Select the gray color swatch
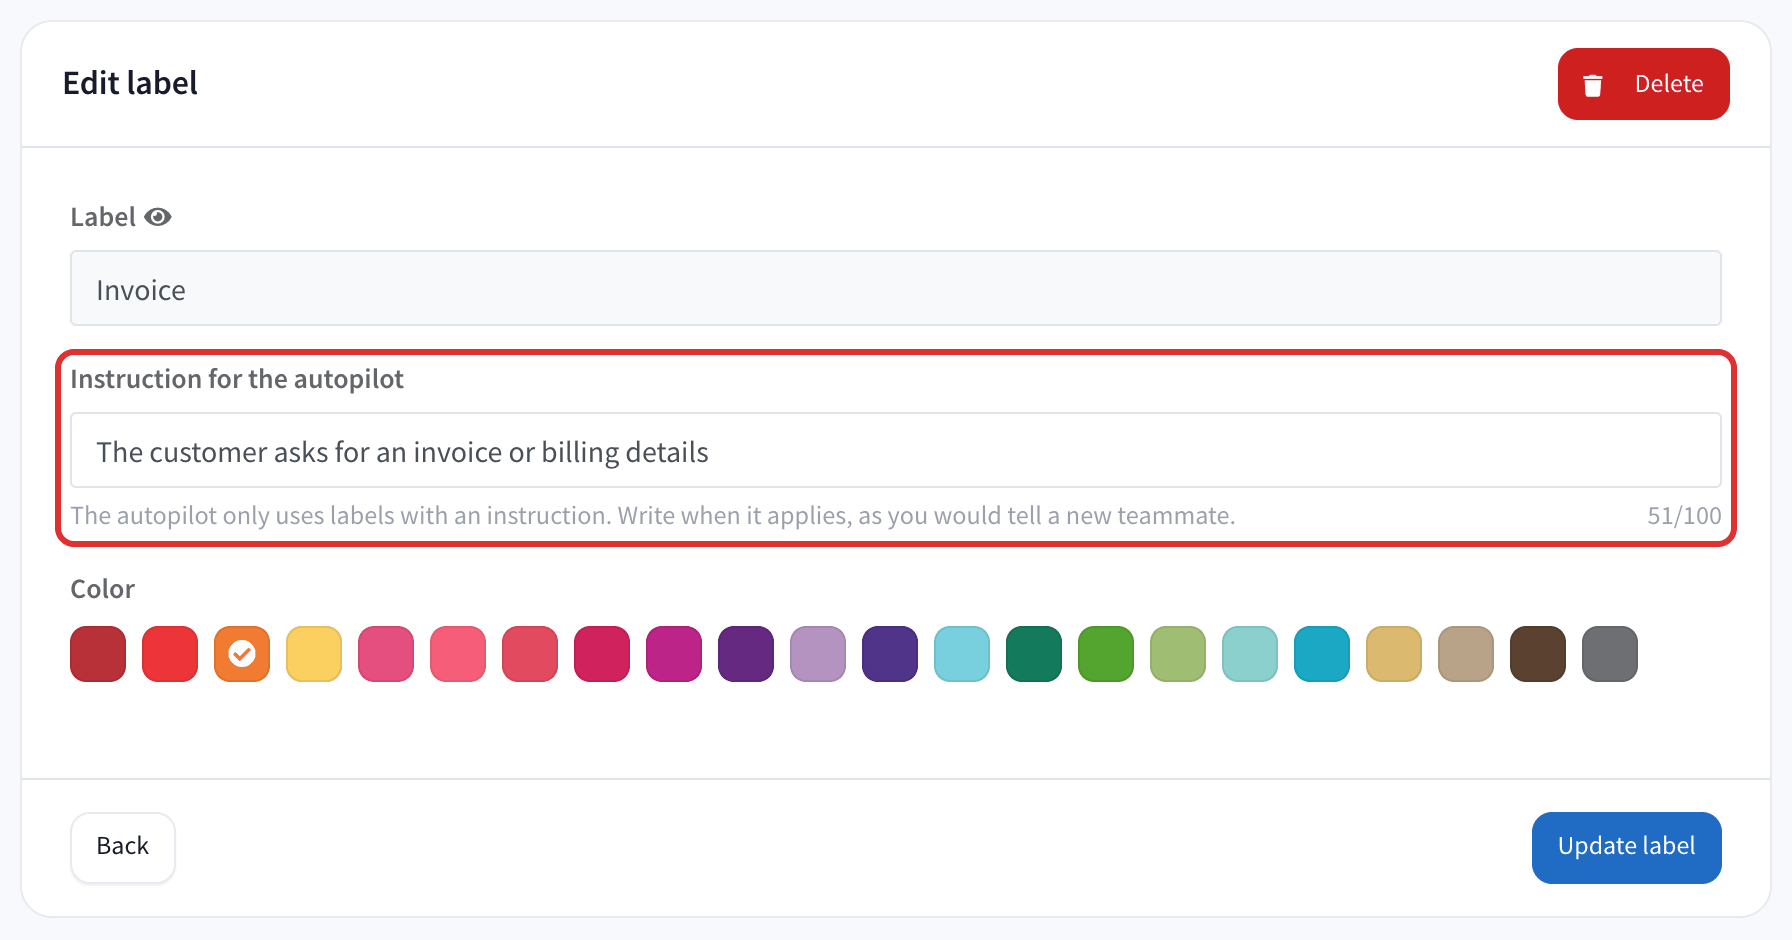Viewport: 1792px width, 940px height. tap(1610, 654)
